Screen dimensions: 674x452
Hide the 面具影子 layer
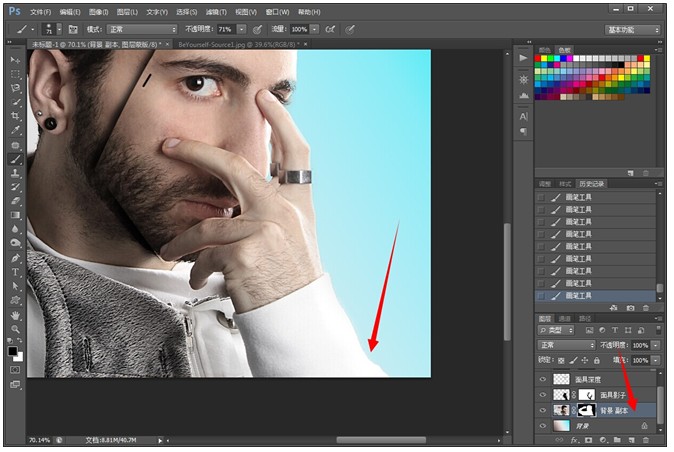[543, 394]
